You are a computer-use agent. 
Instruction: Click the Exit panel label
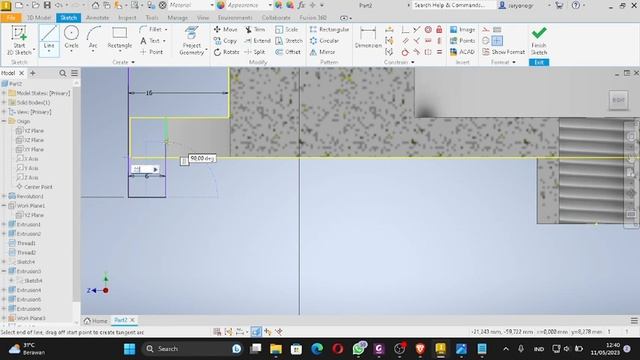[539, 62]
